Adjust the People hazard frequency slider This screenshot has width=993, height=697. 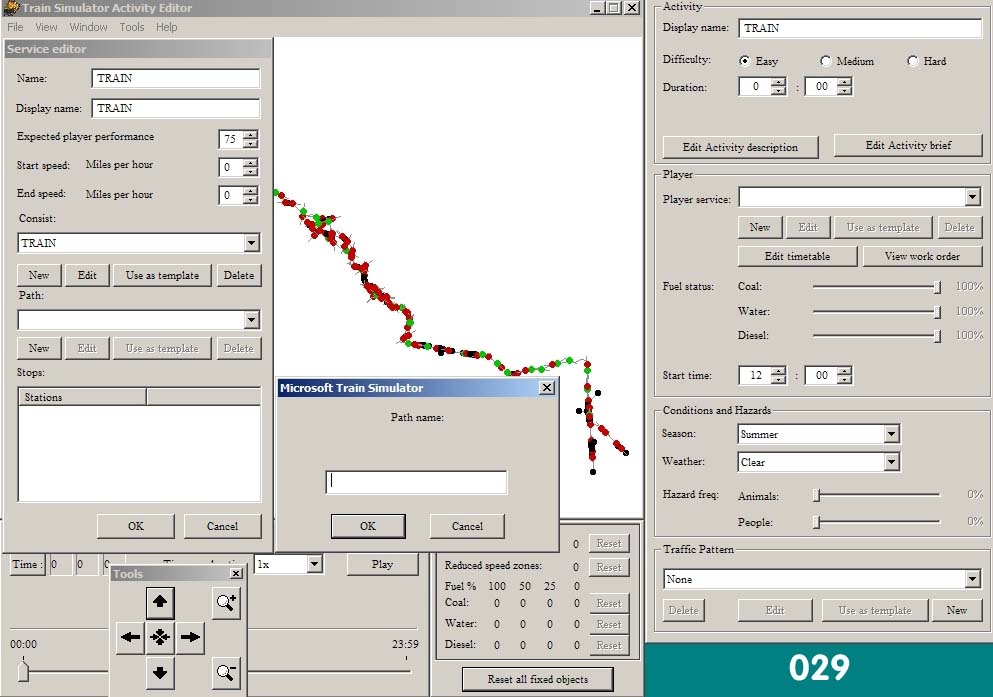point(817,522)
